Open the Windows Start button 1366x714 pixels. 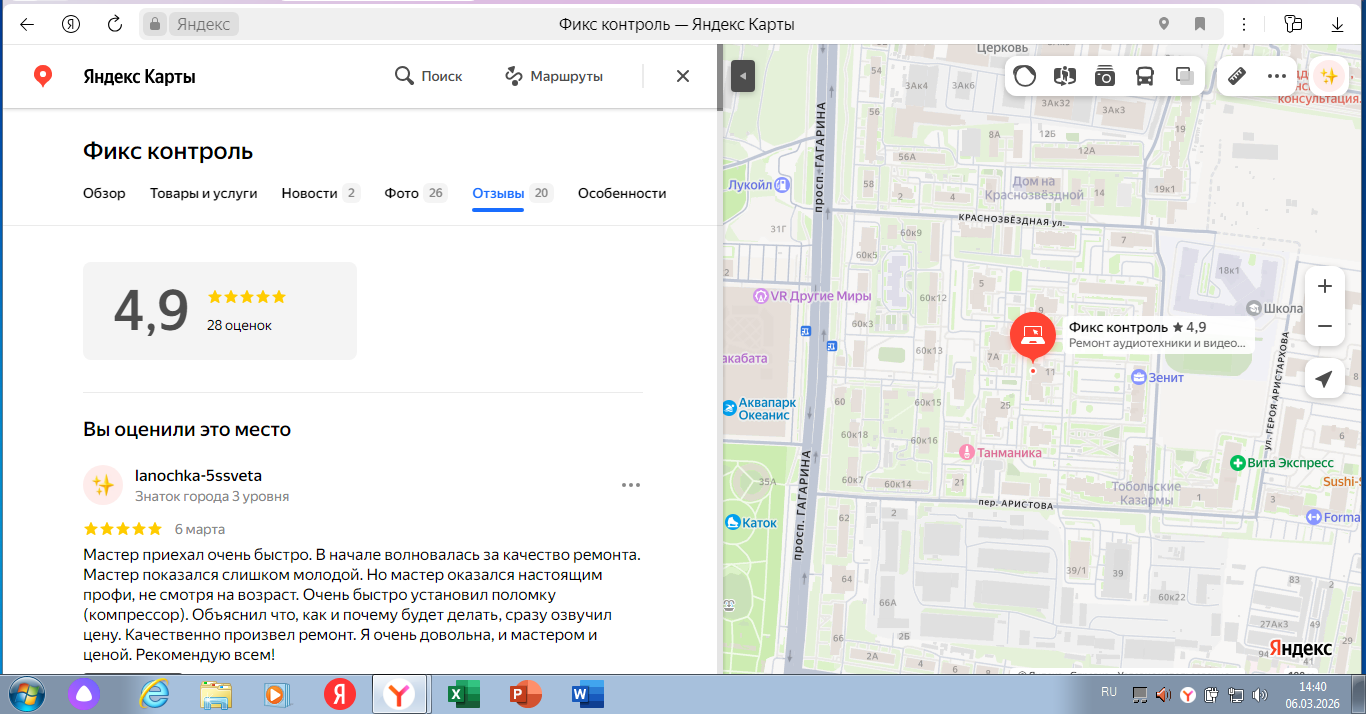(x=27, y=694)
